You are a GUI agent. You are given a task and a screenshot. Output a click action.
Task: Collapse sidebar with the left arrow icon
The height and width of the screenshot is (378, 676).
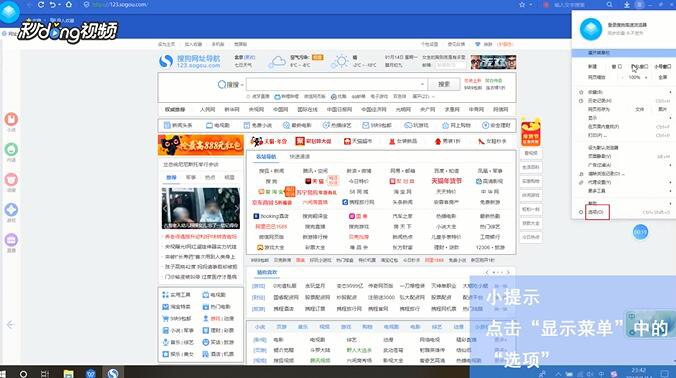click(x=10, y=325)
